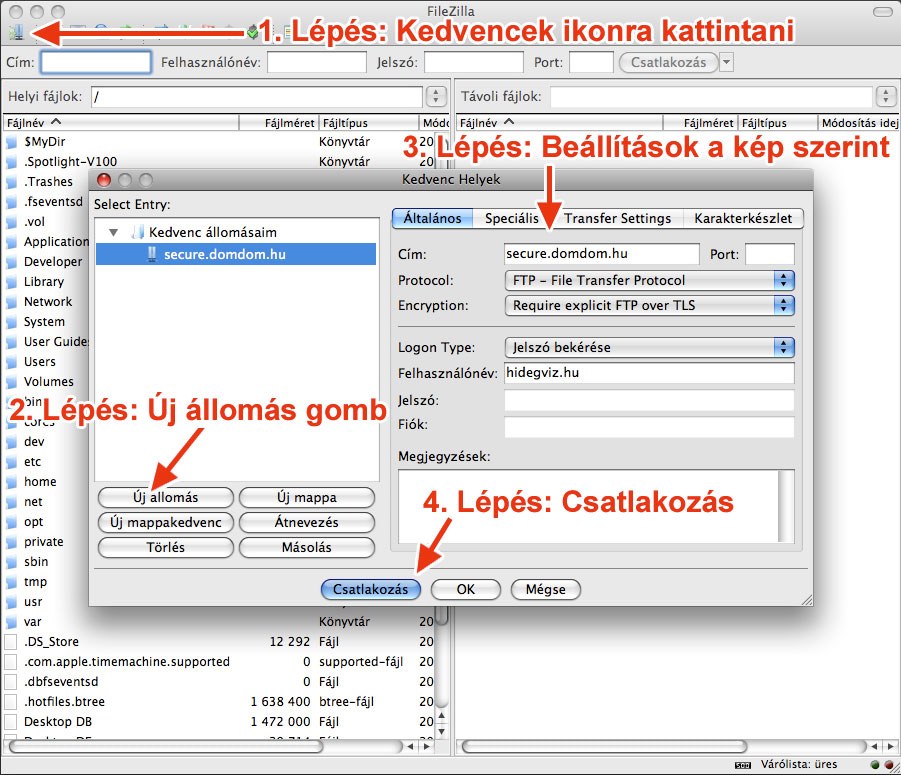Click the Új mappakedvenc button

(x=165, y=522)
